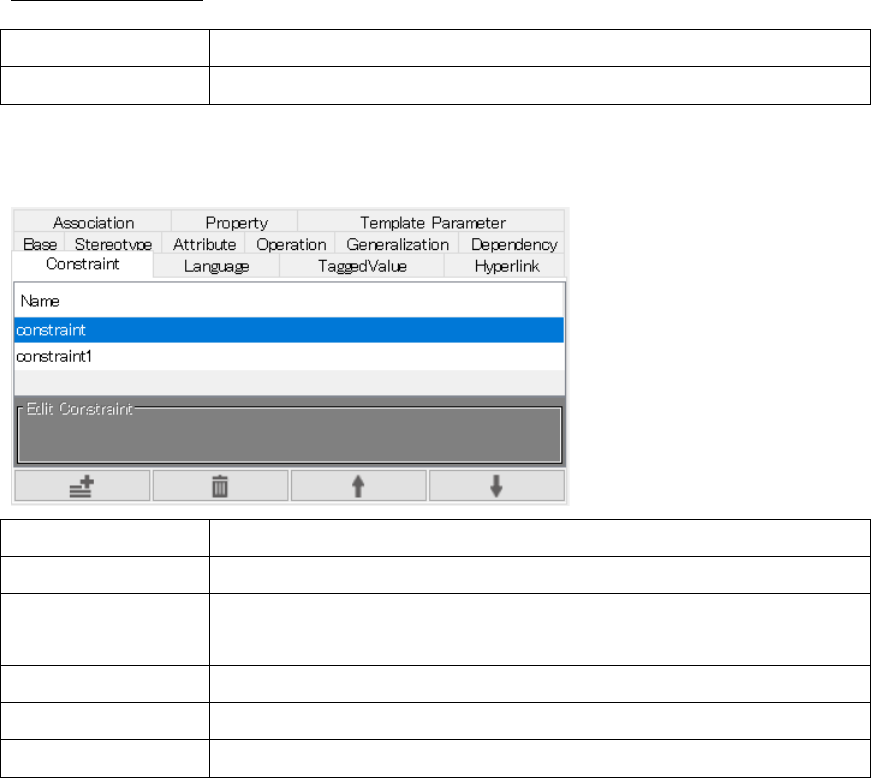The image size is (871, 778).
Task: Move constraint down with arrow button
Action: point(497,486)
